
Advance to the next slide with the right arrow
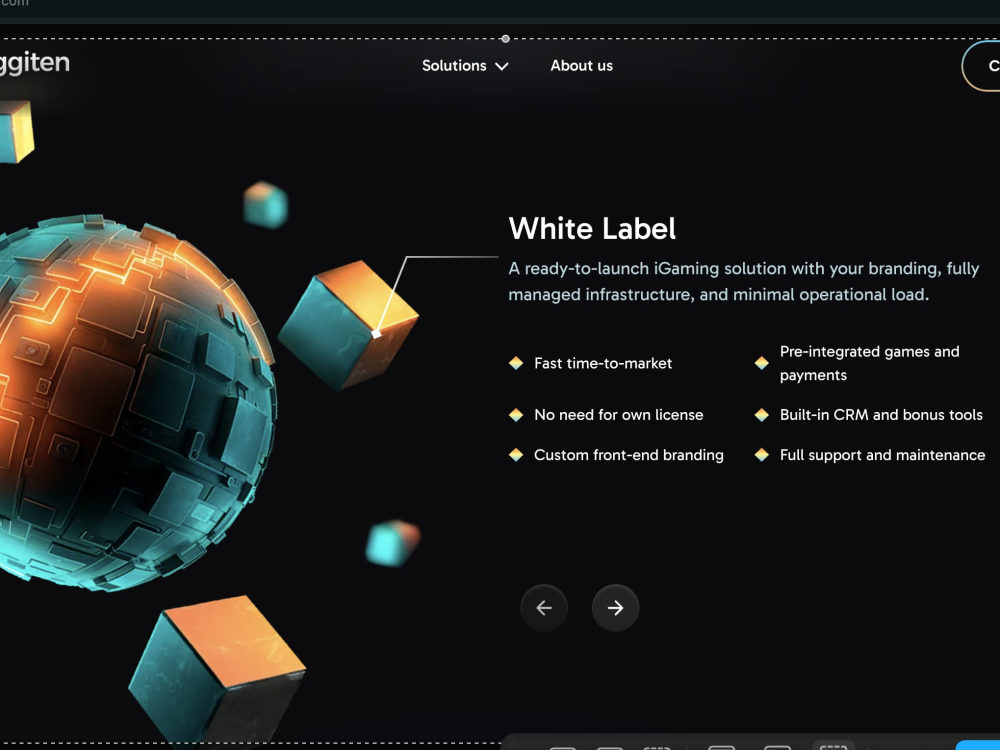pyautogui.click(x=615, y=608)
